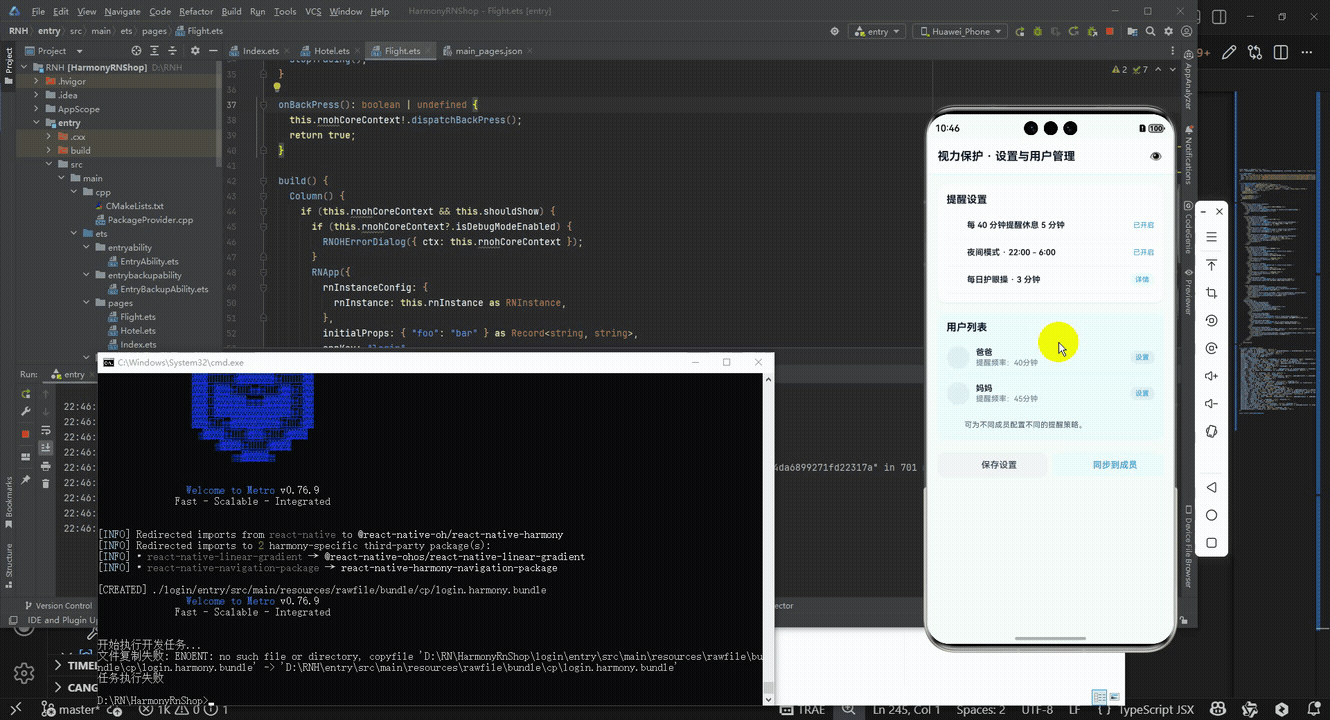Expand the AppScope folder

pos(37,109)
